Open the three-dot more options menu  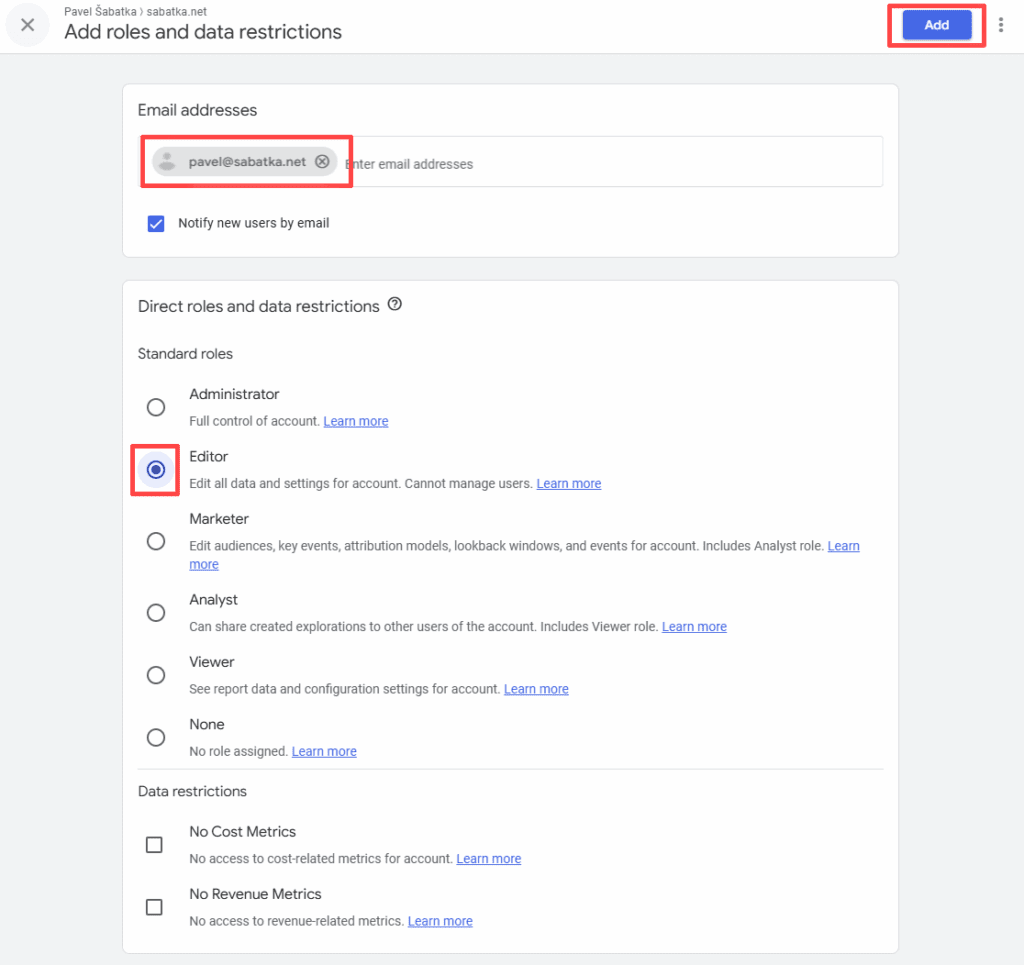[1000, 25]
